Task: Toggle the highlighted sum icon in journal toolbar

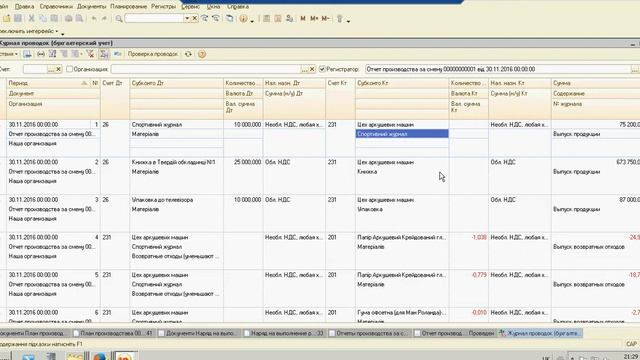Action: [x=104, y=54]
